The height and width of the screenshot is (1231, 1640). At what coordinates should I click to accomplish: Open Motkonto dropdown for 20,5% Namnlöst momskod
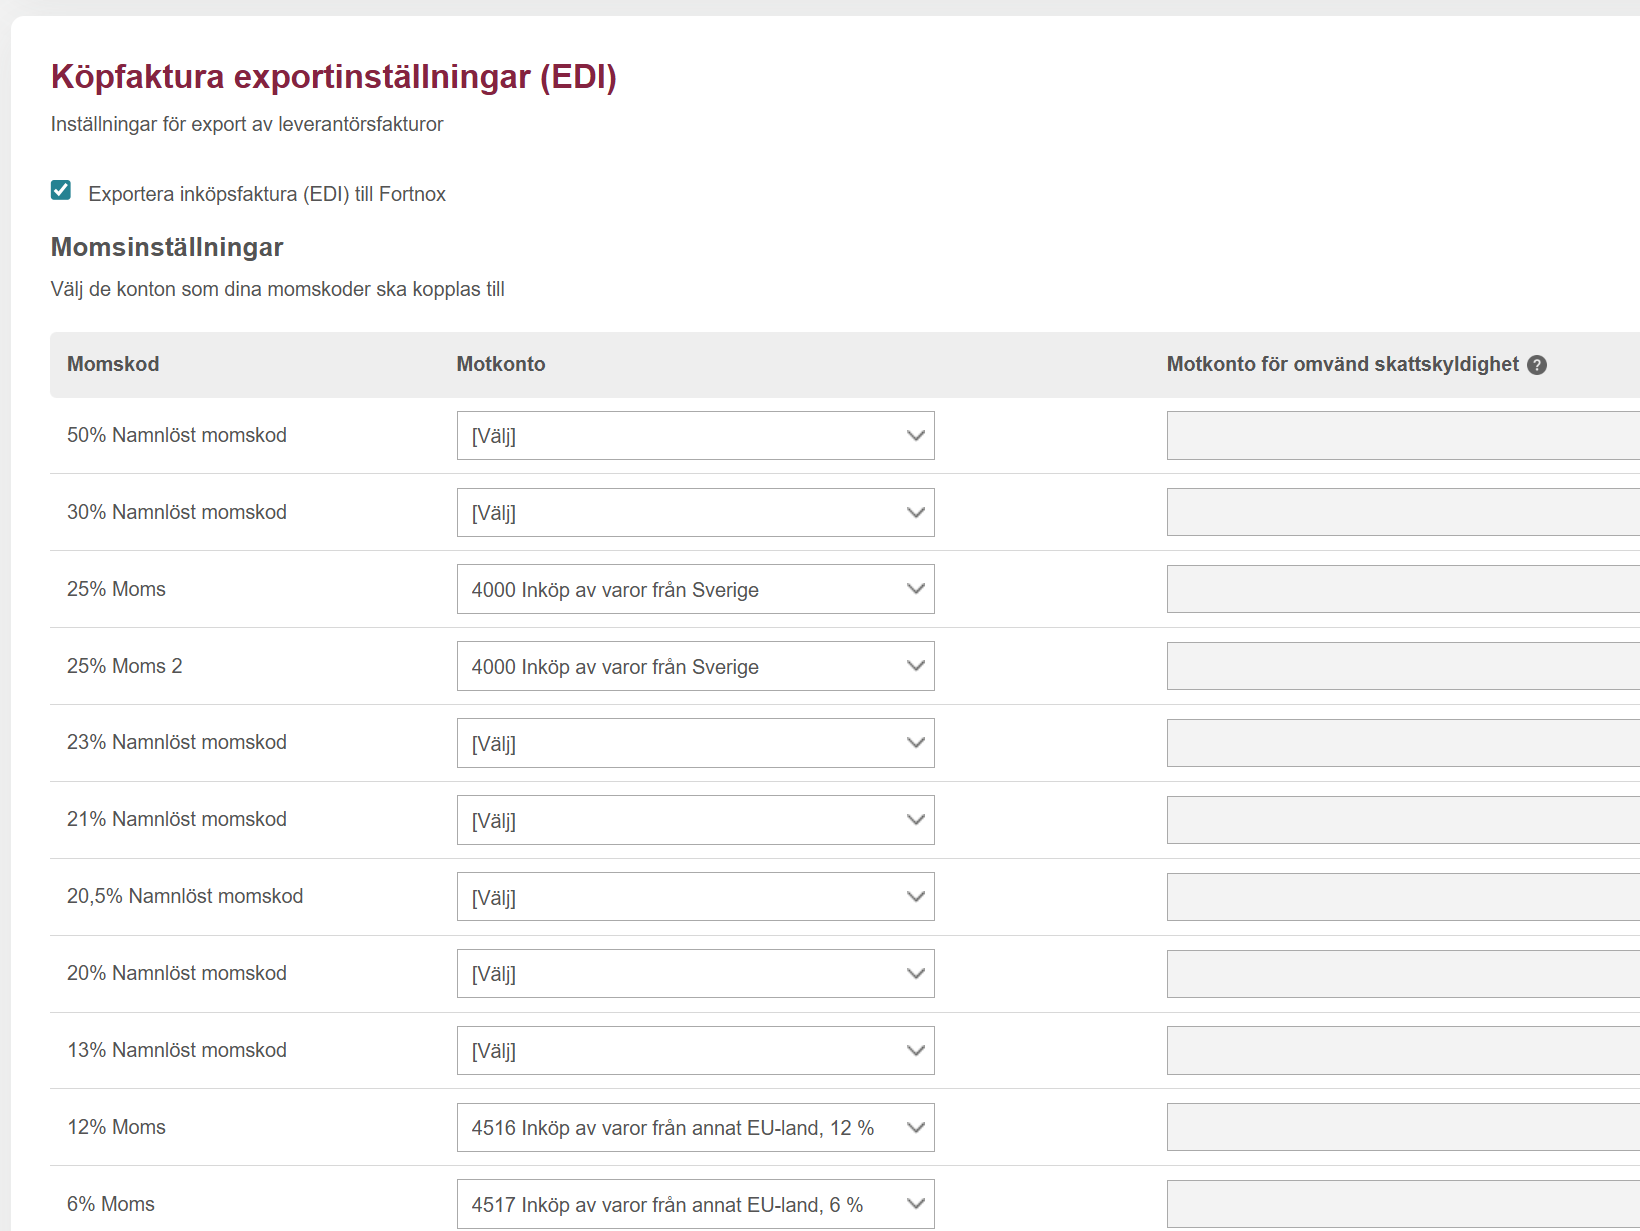coord(695,897)
